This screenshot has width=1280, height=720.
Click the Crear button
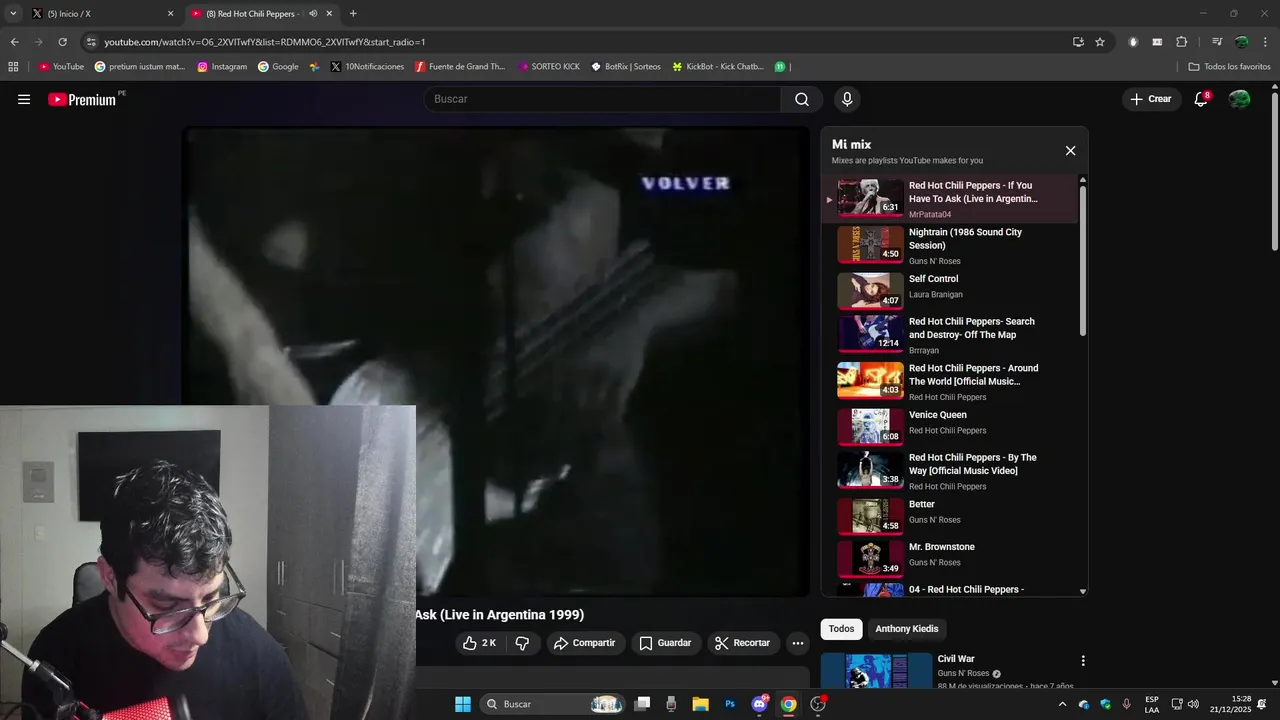coord(1151,99)
